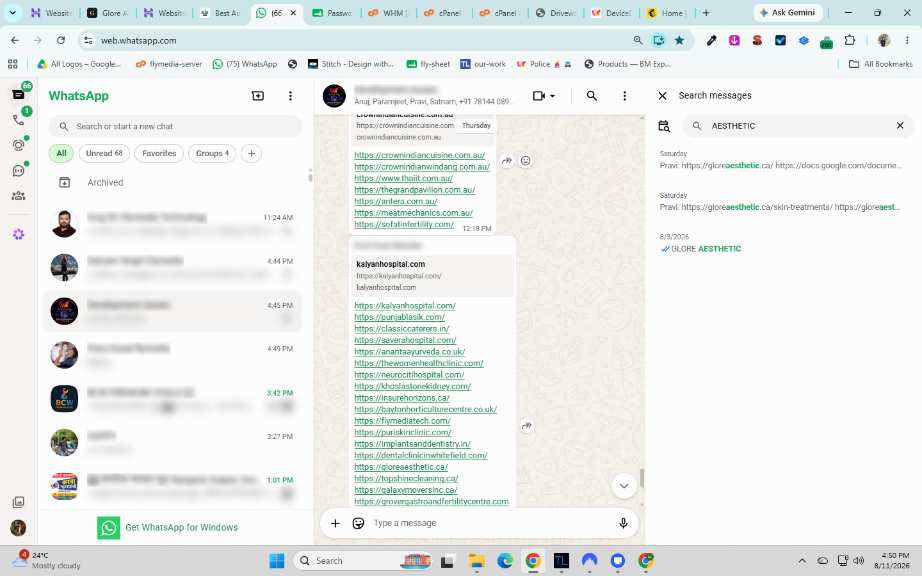Open the Communities icon in sidebar
The height and width of the screenshot is (576, 922).
[x=18, y=196]
